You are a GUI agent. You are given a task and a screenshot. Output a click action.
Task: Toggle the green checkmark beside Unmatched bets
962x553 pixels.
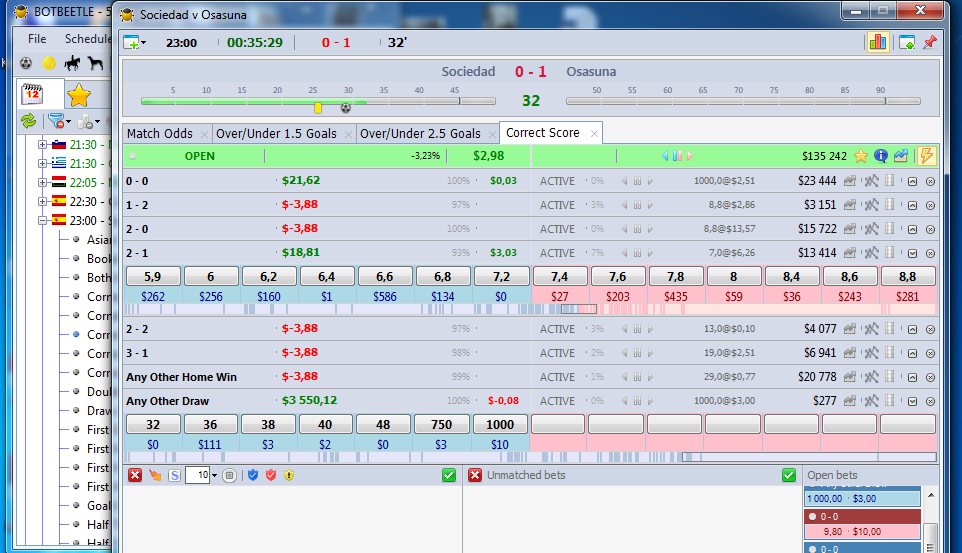pos(789,475)
